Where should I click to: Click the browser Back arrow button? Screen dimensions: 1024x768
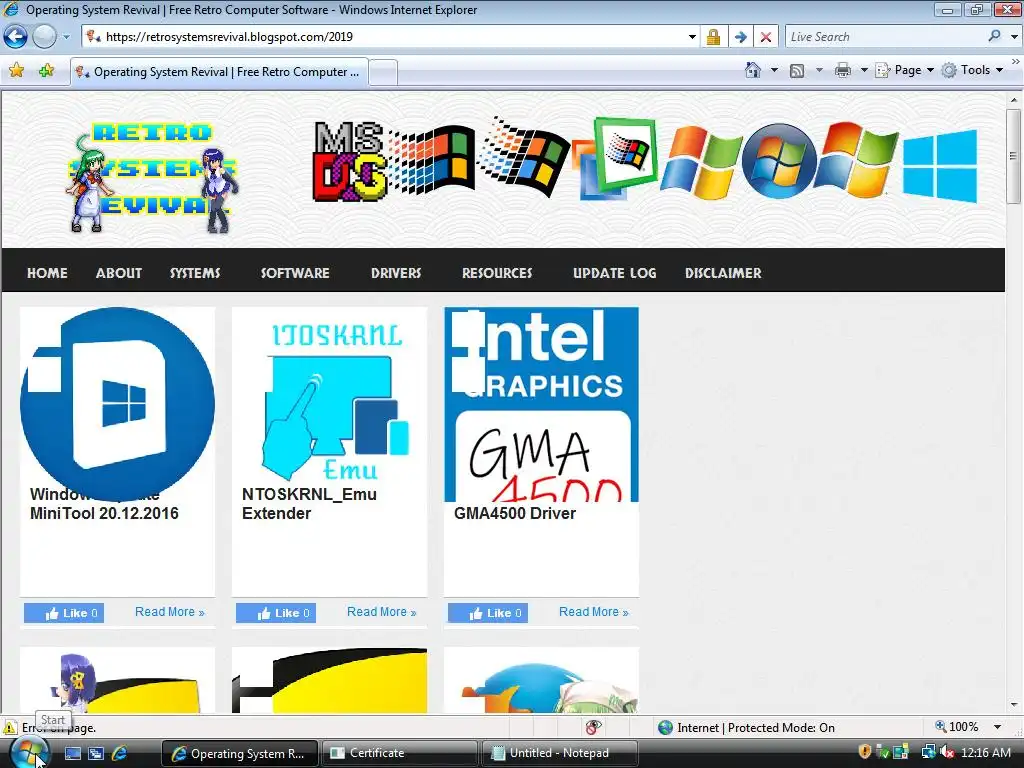pyautogui.click(x=16, y=37)
